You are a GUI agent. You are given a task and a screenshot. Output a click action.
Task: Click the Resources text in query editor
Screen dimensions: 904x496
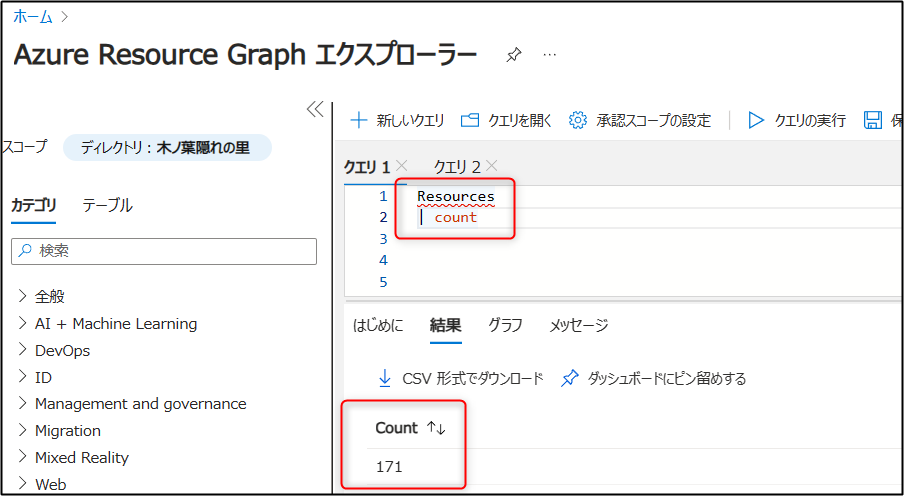(456, 197)
